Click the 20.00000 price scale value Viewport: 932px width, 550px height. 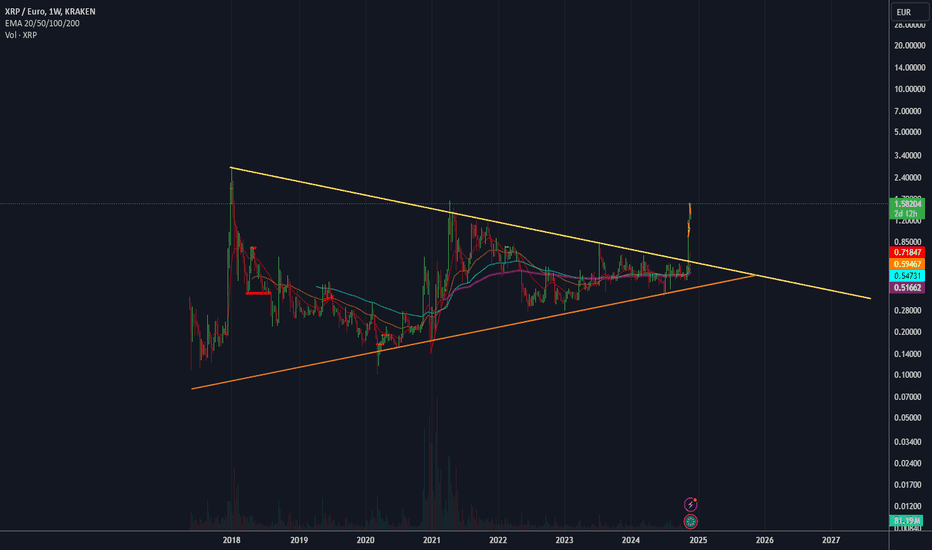pos(909,46)
